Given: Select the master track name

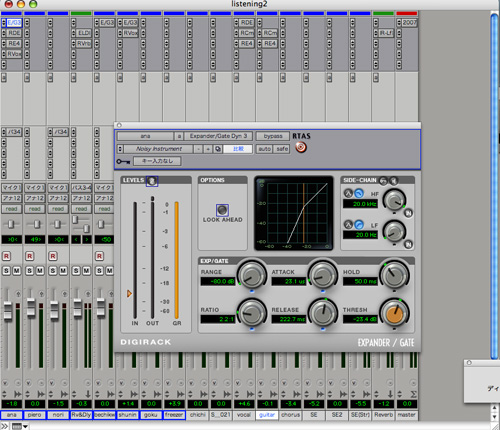Looking at the screenshot, I should tap(406, 415).
